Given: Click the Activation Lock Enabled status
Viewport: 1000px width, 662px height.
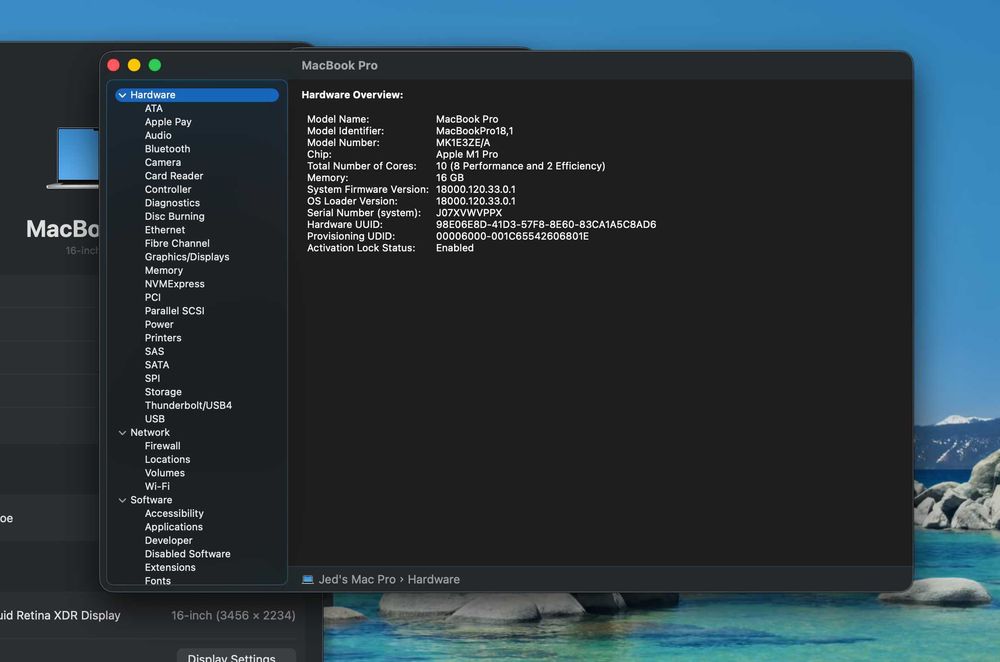Looking at the screenshot, I should (455, 248).
